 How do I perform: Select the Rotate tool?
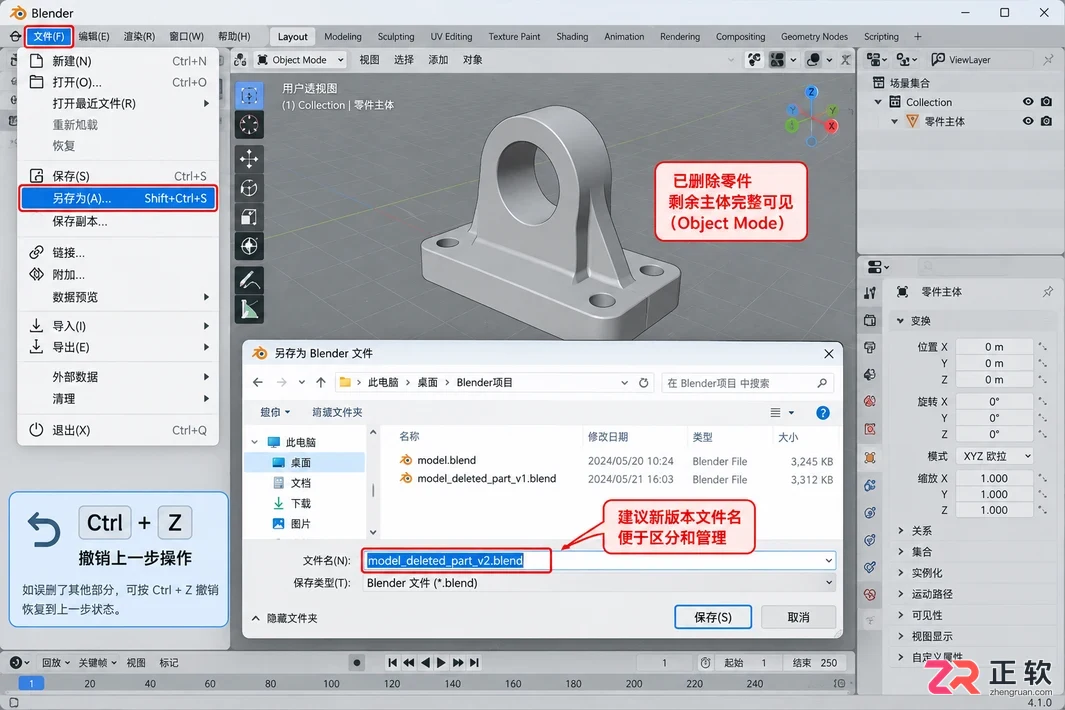[x=249, y=188]
